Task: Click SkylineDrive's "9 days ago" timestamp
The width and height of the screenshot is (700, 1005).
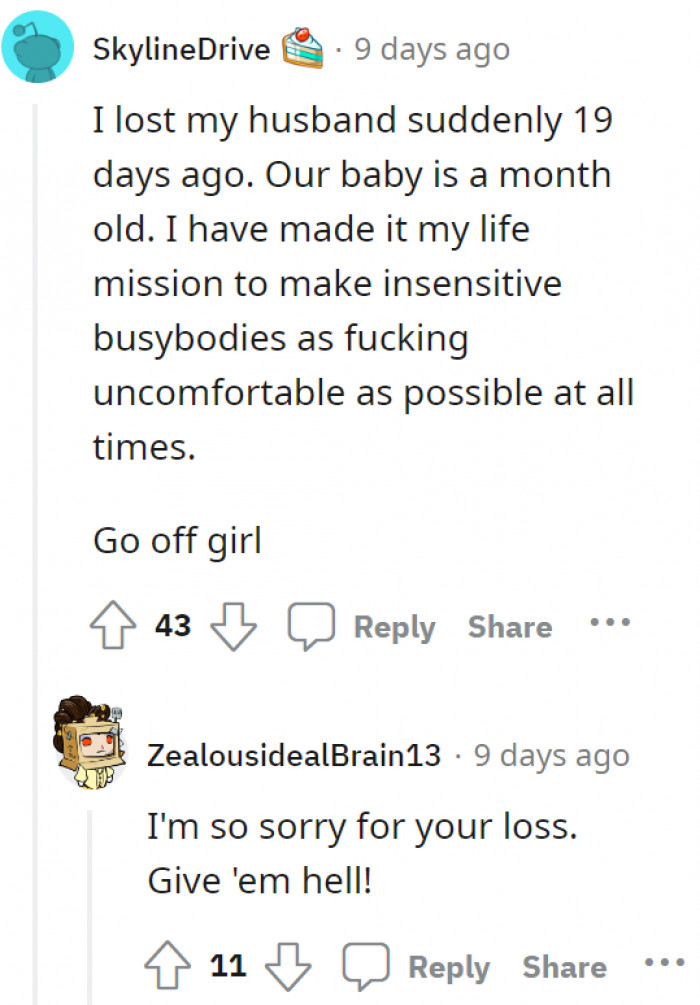Action: tap(432, 49)
